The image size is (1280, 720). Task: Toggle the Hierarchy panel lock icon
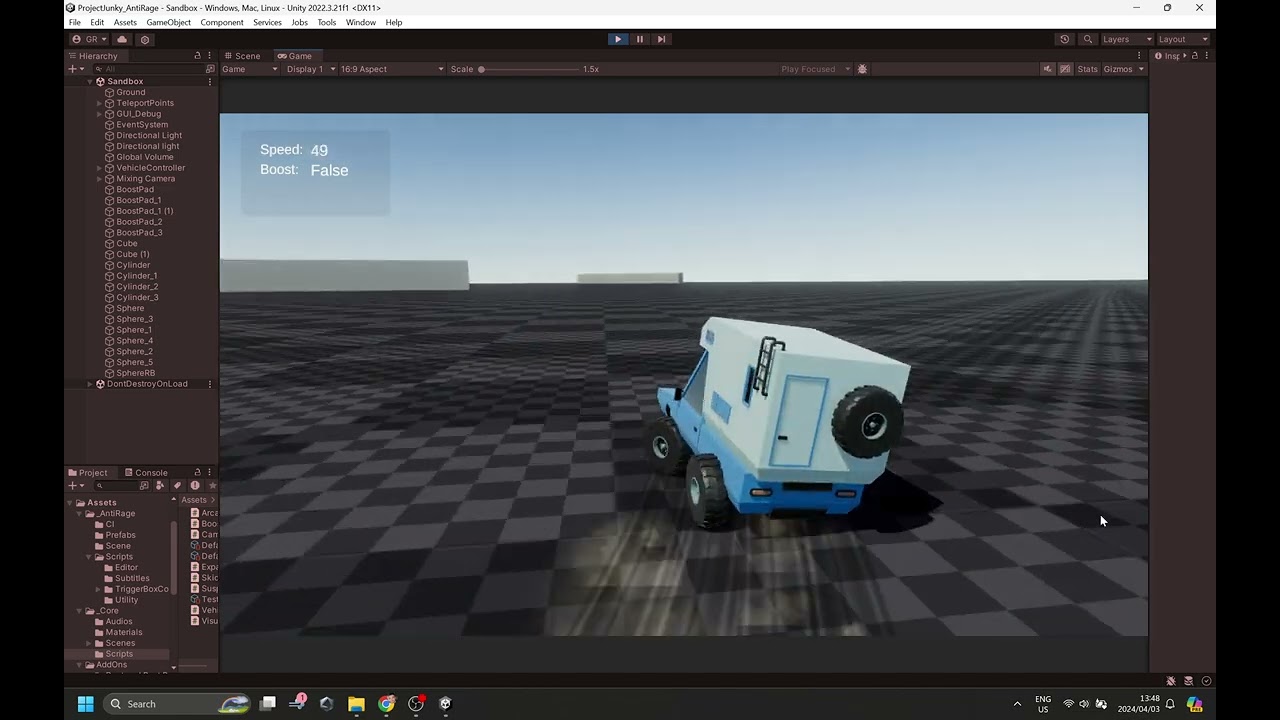tap(197, 56)
